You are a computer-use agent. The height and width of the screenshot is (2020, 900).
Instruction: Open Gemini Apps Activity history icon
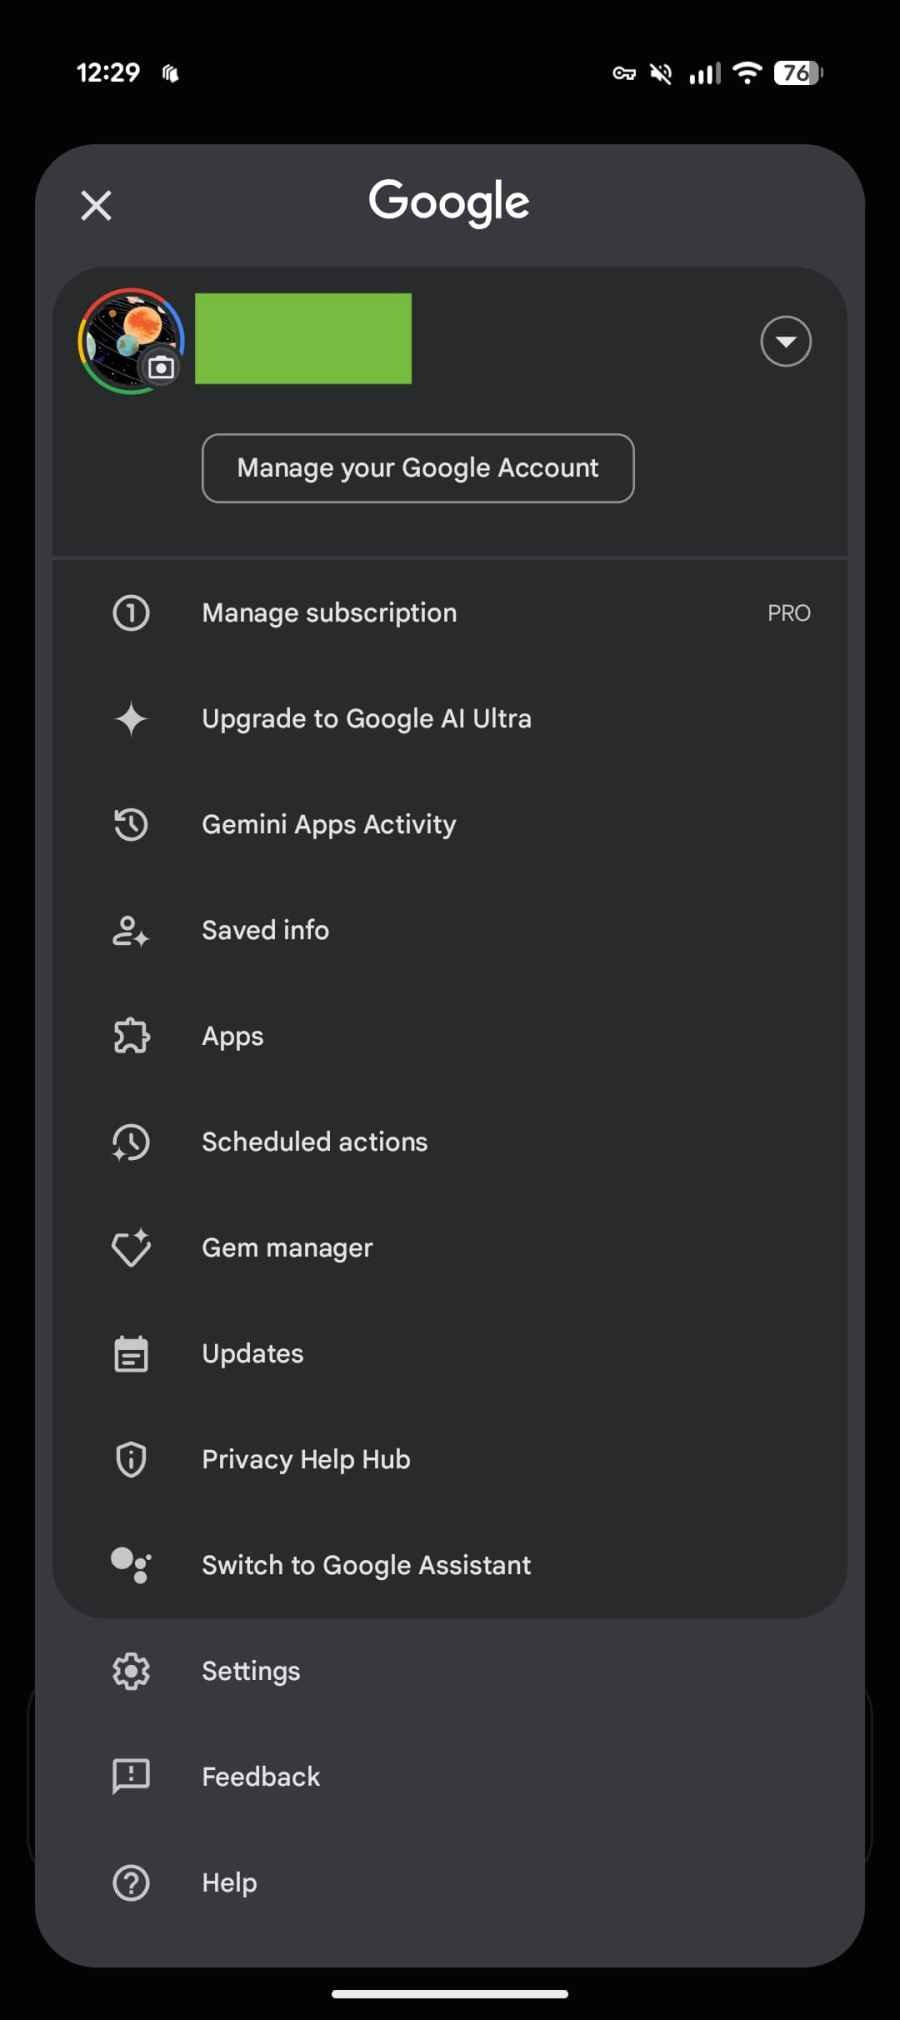131,824
